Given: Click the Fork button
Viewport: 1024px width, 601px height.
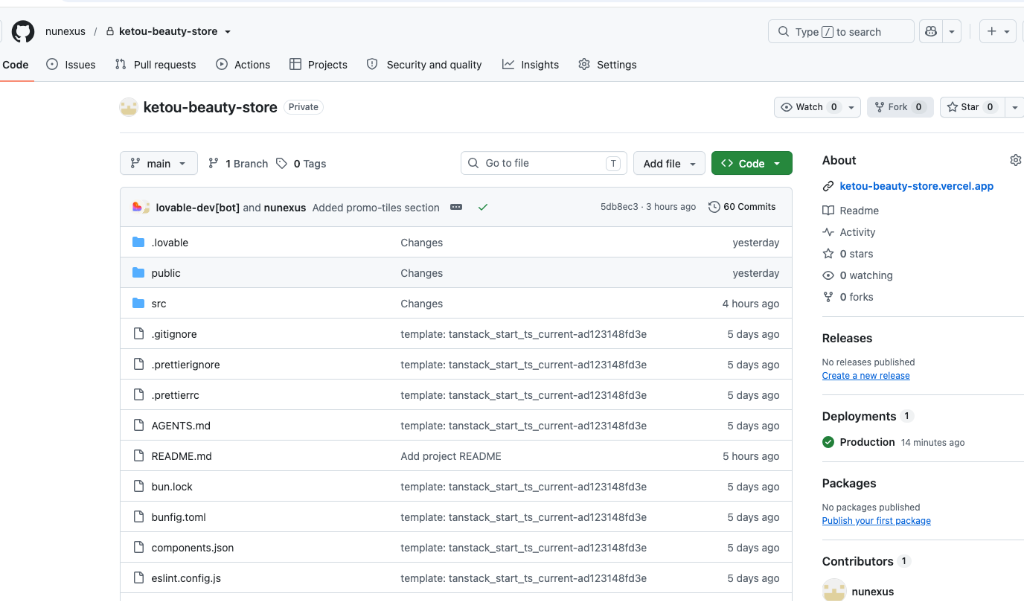Looking at the screenshot, I should tap(900, 107).
